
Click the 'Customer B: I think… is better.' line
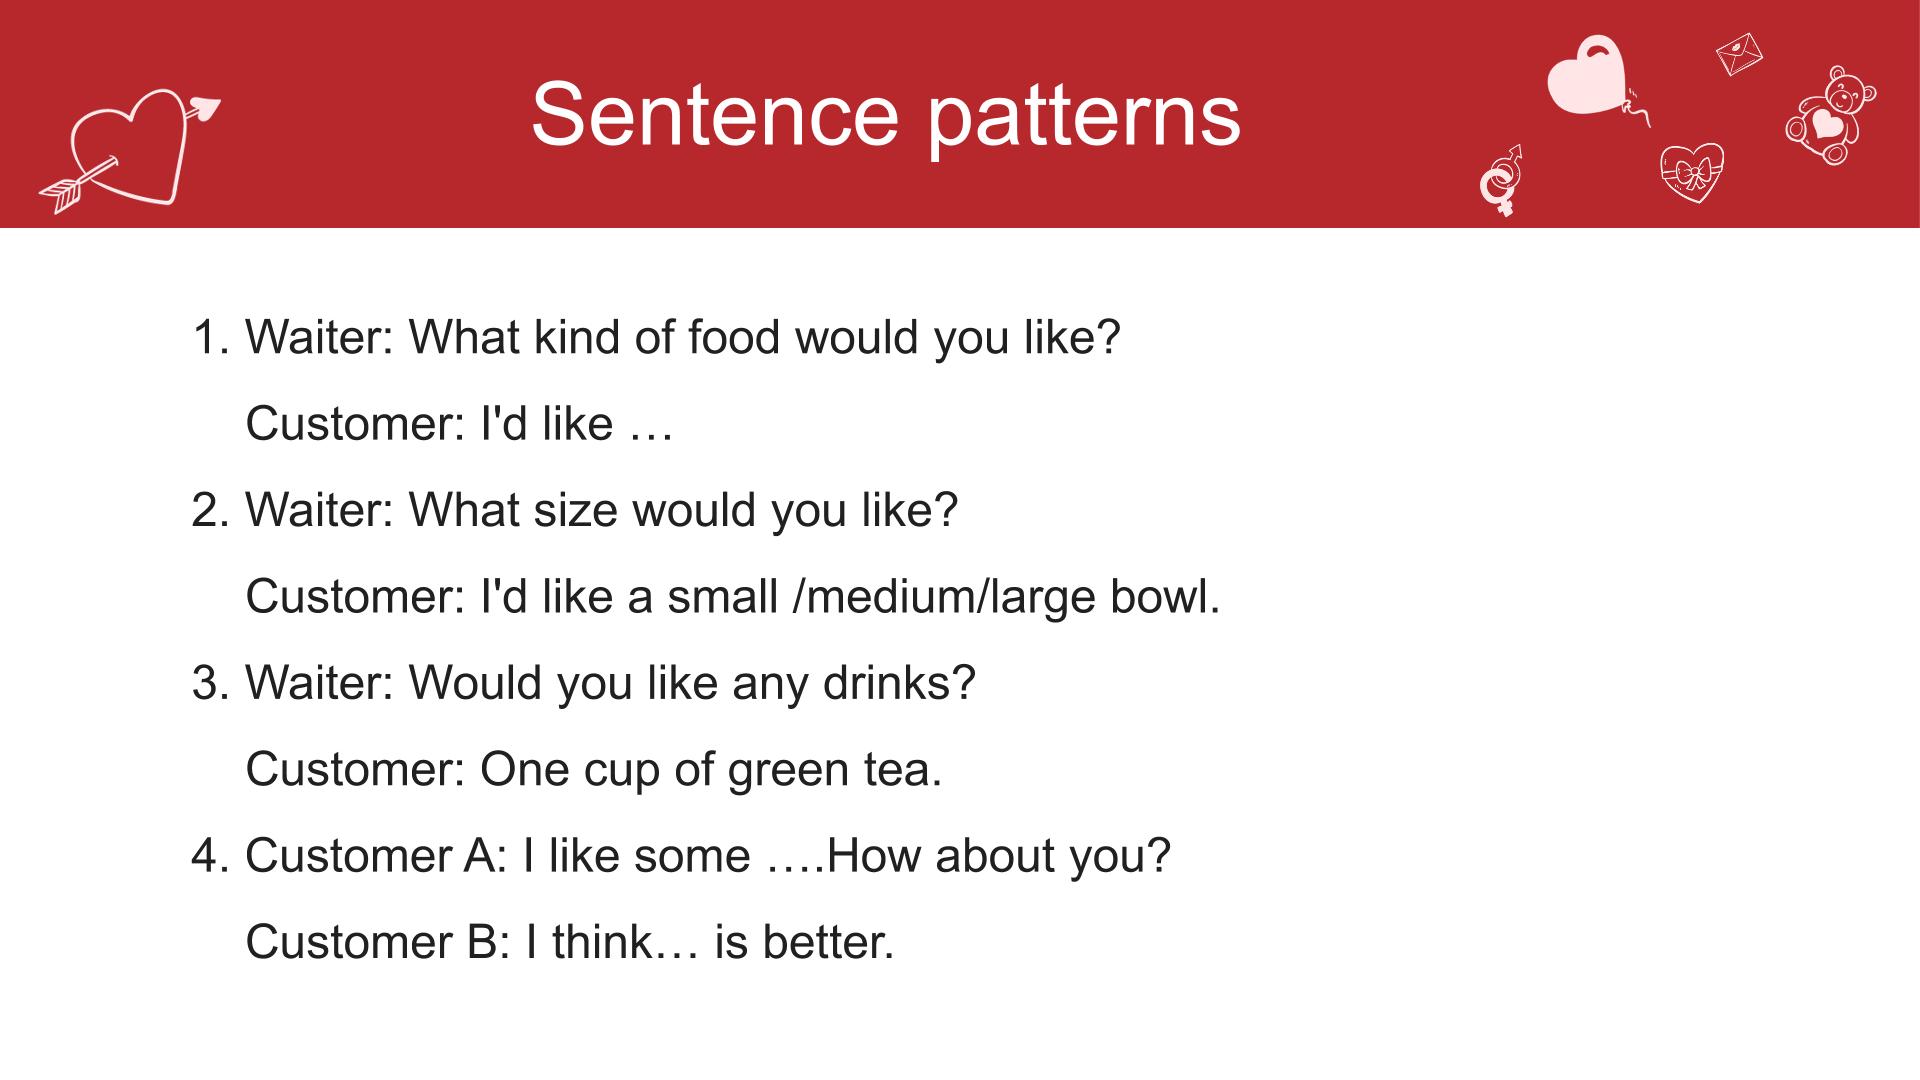(x=570, y=942)
